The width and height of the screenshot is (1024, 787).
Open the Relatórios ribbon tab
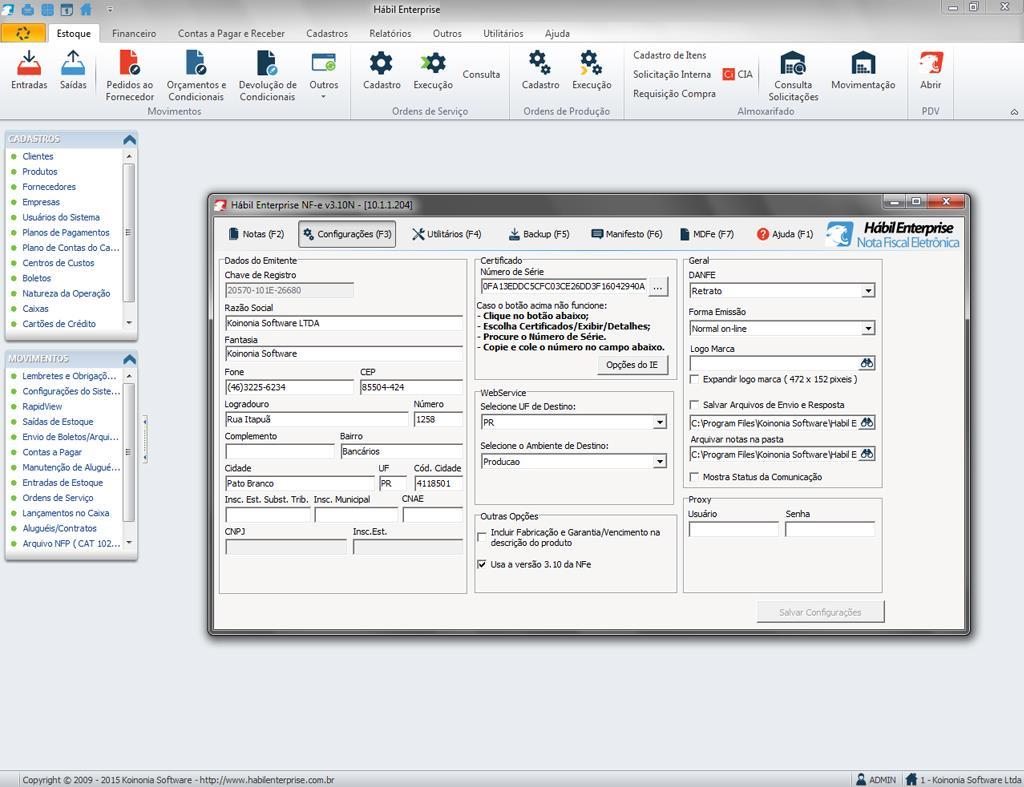[x=390, y=33]
